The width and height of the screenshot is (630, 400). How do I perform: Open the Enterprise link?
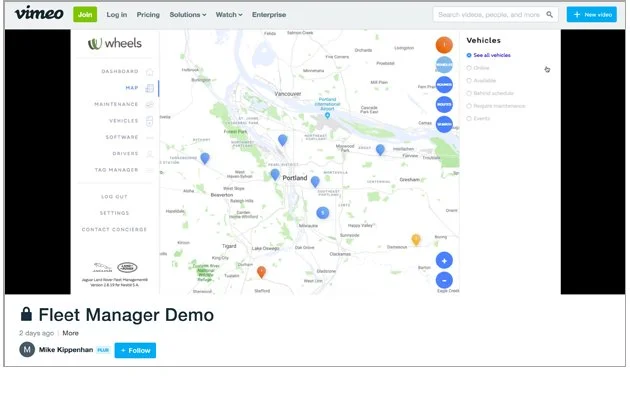pos(269,14)
